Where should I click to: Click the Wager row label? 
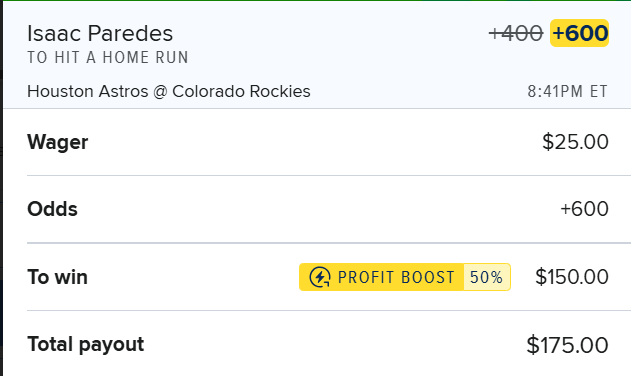click(58, 142)
